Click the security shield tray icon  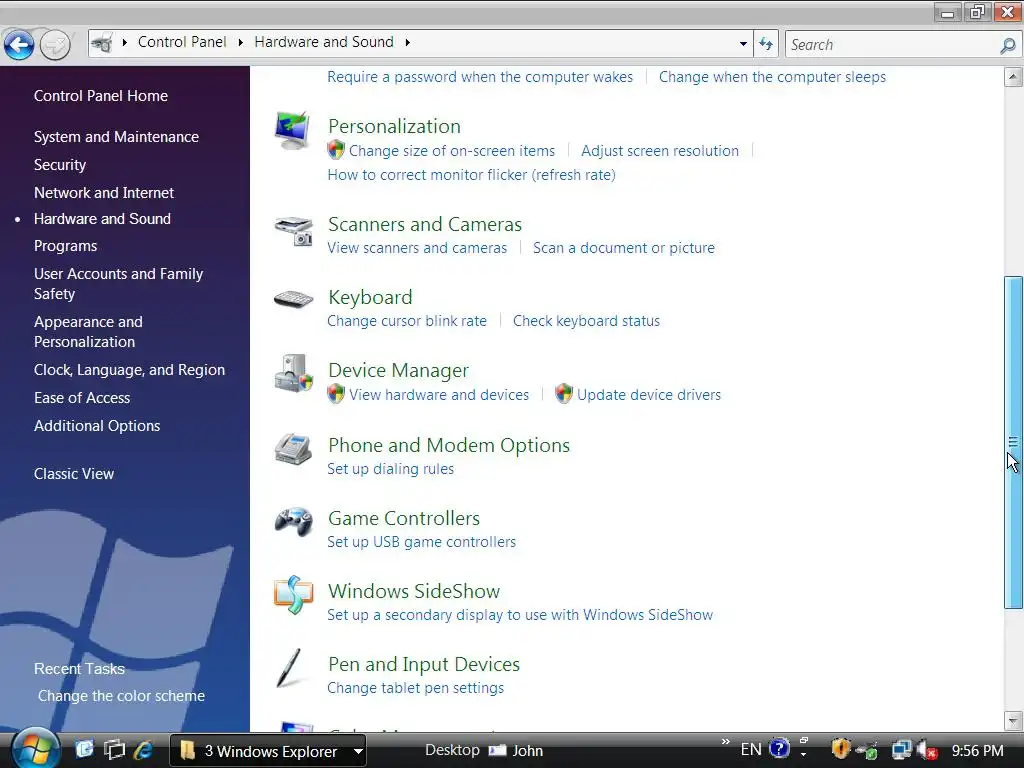pyautogui.click(x=840, y=749)
